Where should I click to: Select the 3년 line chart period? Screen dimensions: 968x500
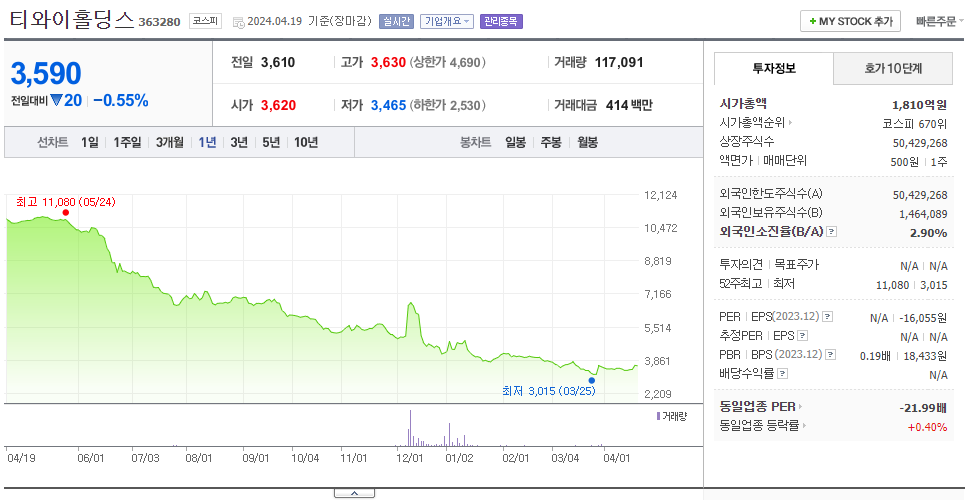(239, 143)
